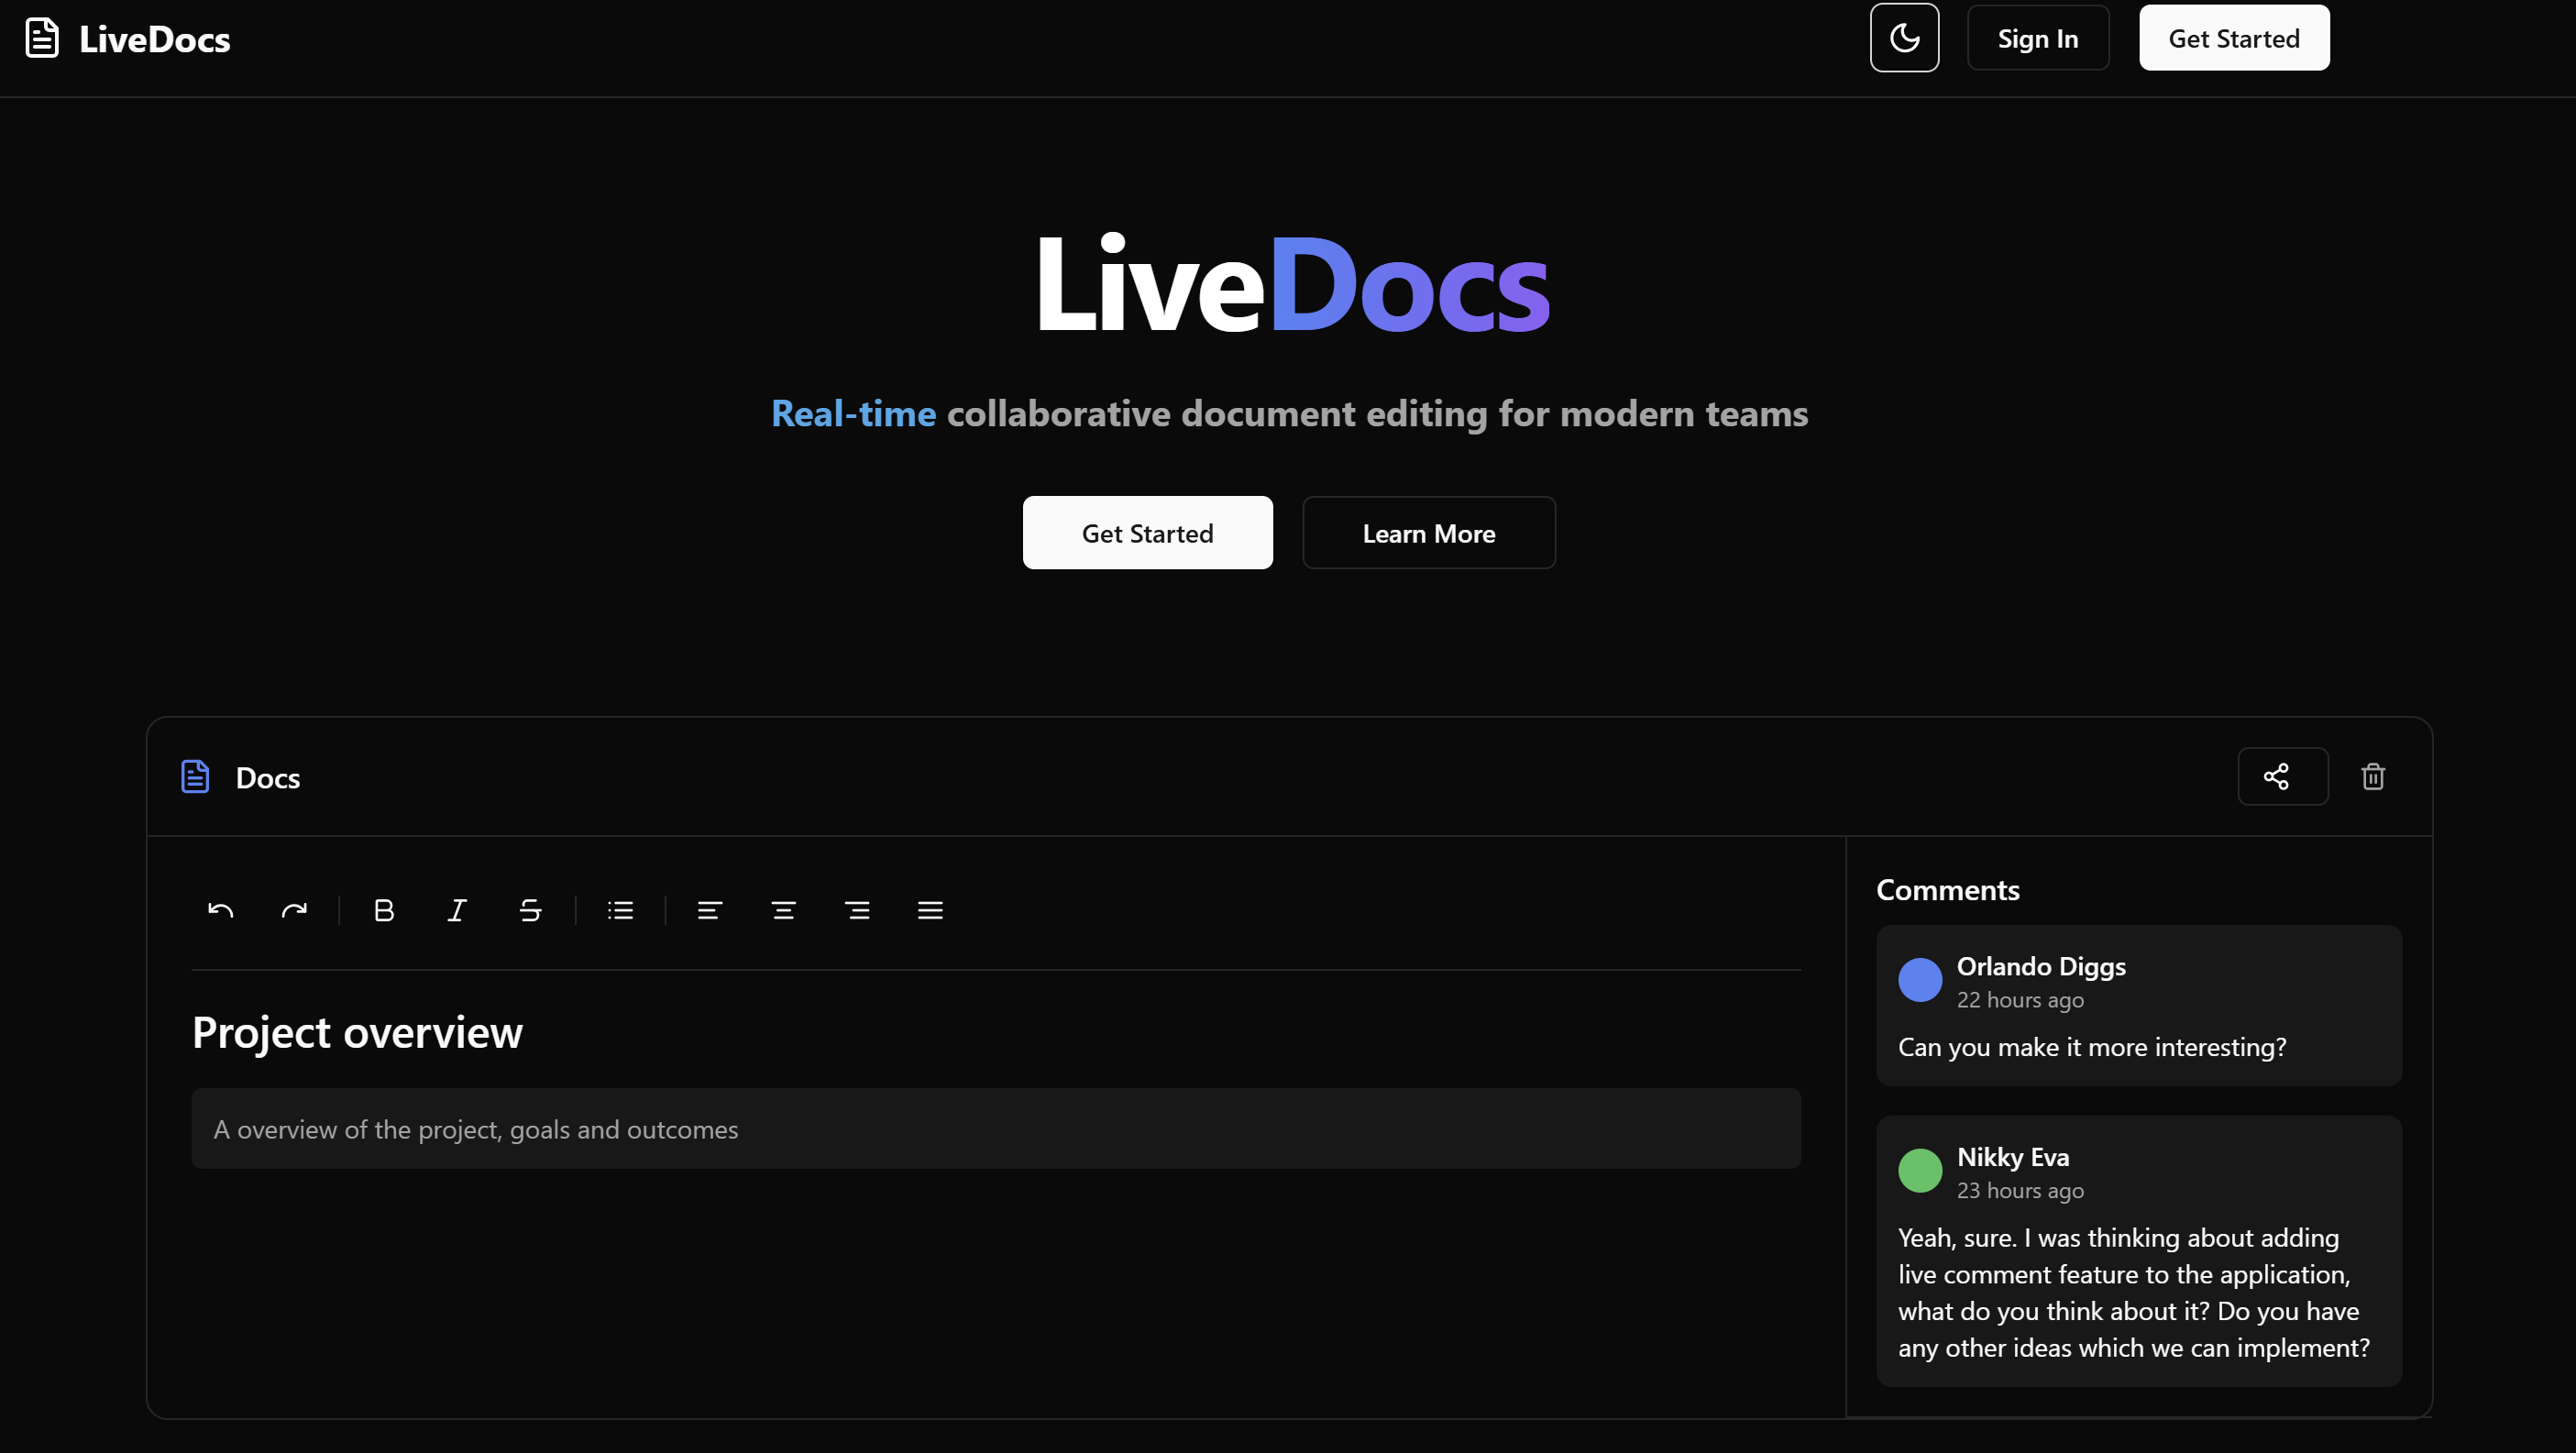Toggle bold formatting

384,910
